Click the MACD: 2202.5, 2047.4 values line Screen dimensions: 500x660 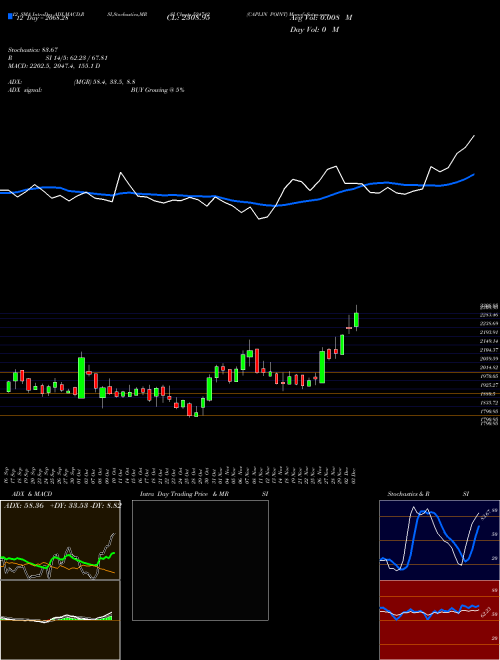tap(54, 66)
